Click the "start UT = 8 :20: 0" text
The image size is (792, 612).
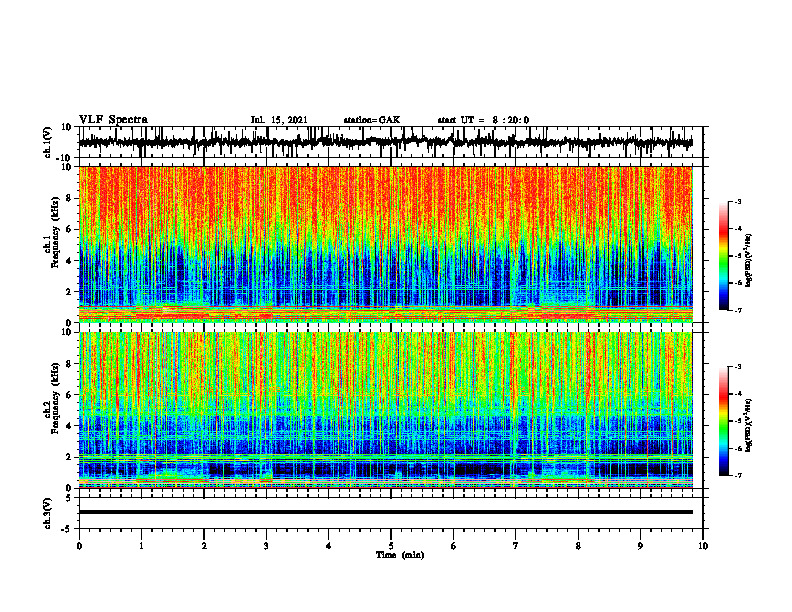[x=483, y=120]
